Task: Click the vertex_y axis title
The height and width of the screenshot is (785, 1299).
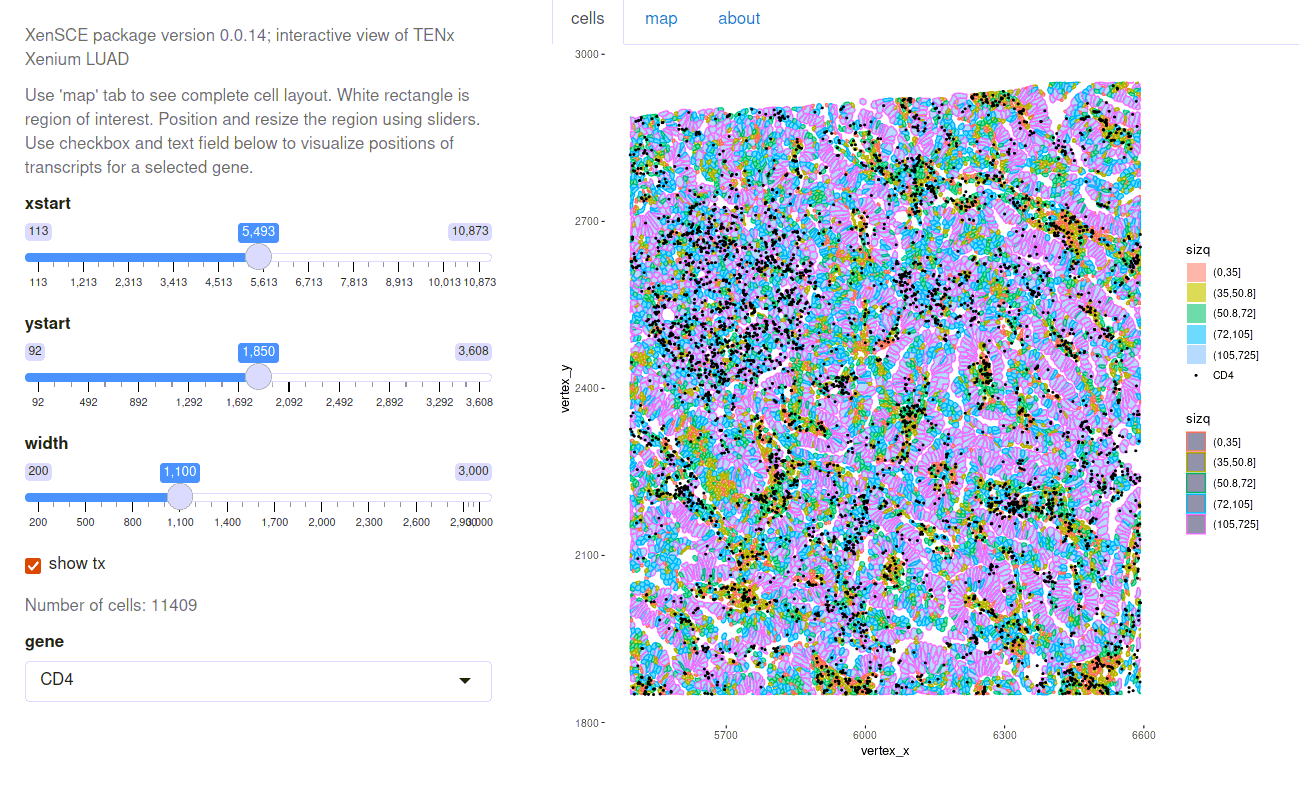Action: point(567,389)
